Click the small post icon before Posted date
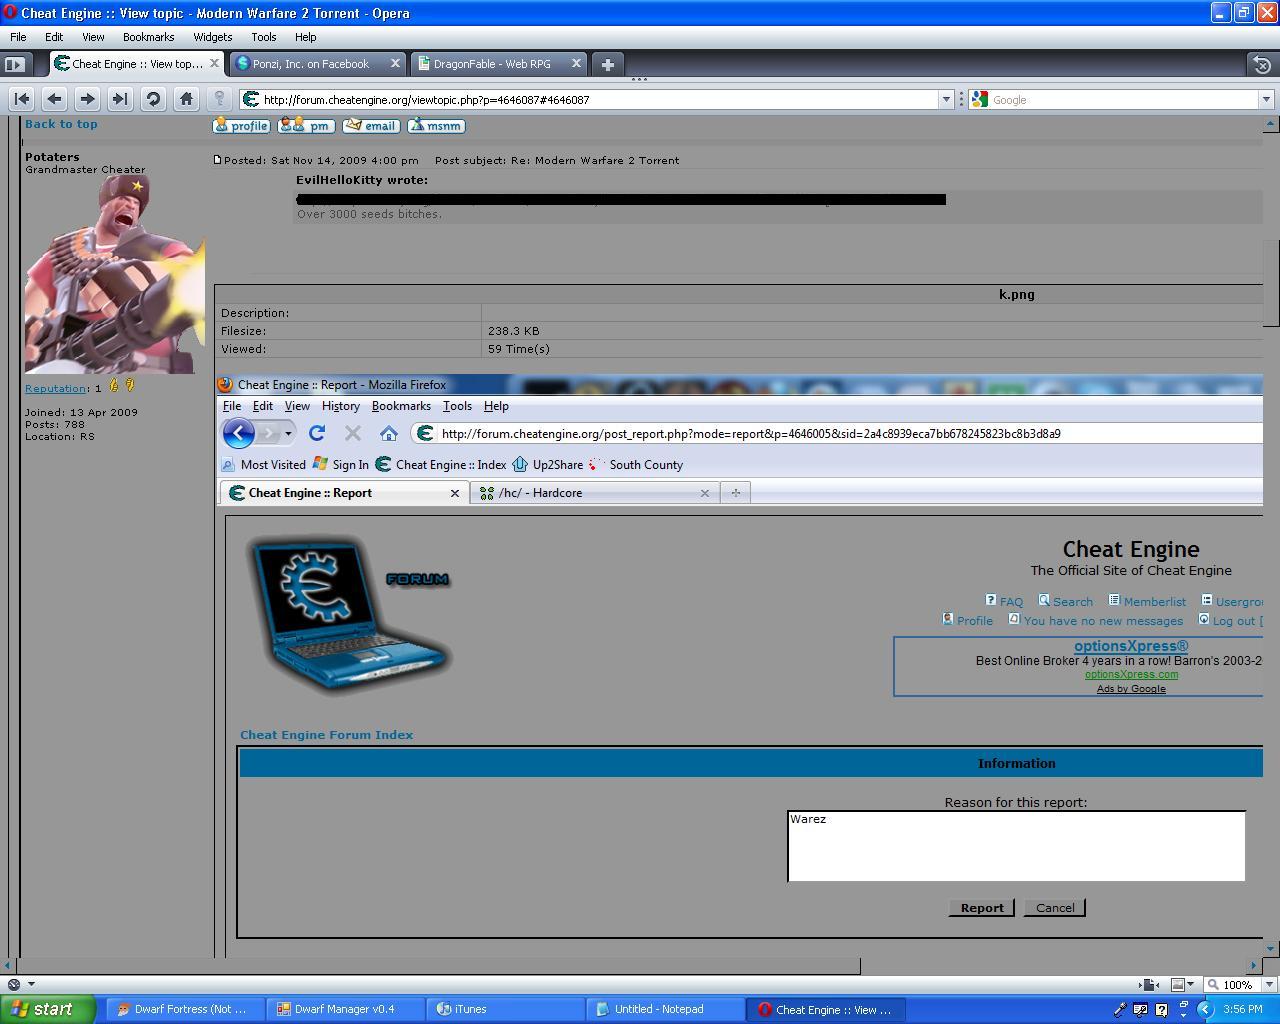This screenshot has height=1024, width=1280. (218, 160)
